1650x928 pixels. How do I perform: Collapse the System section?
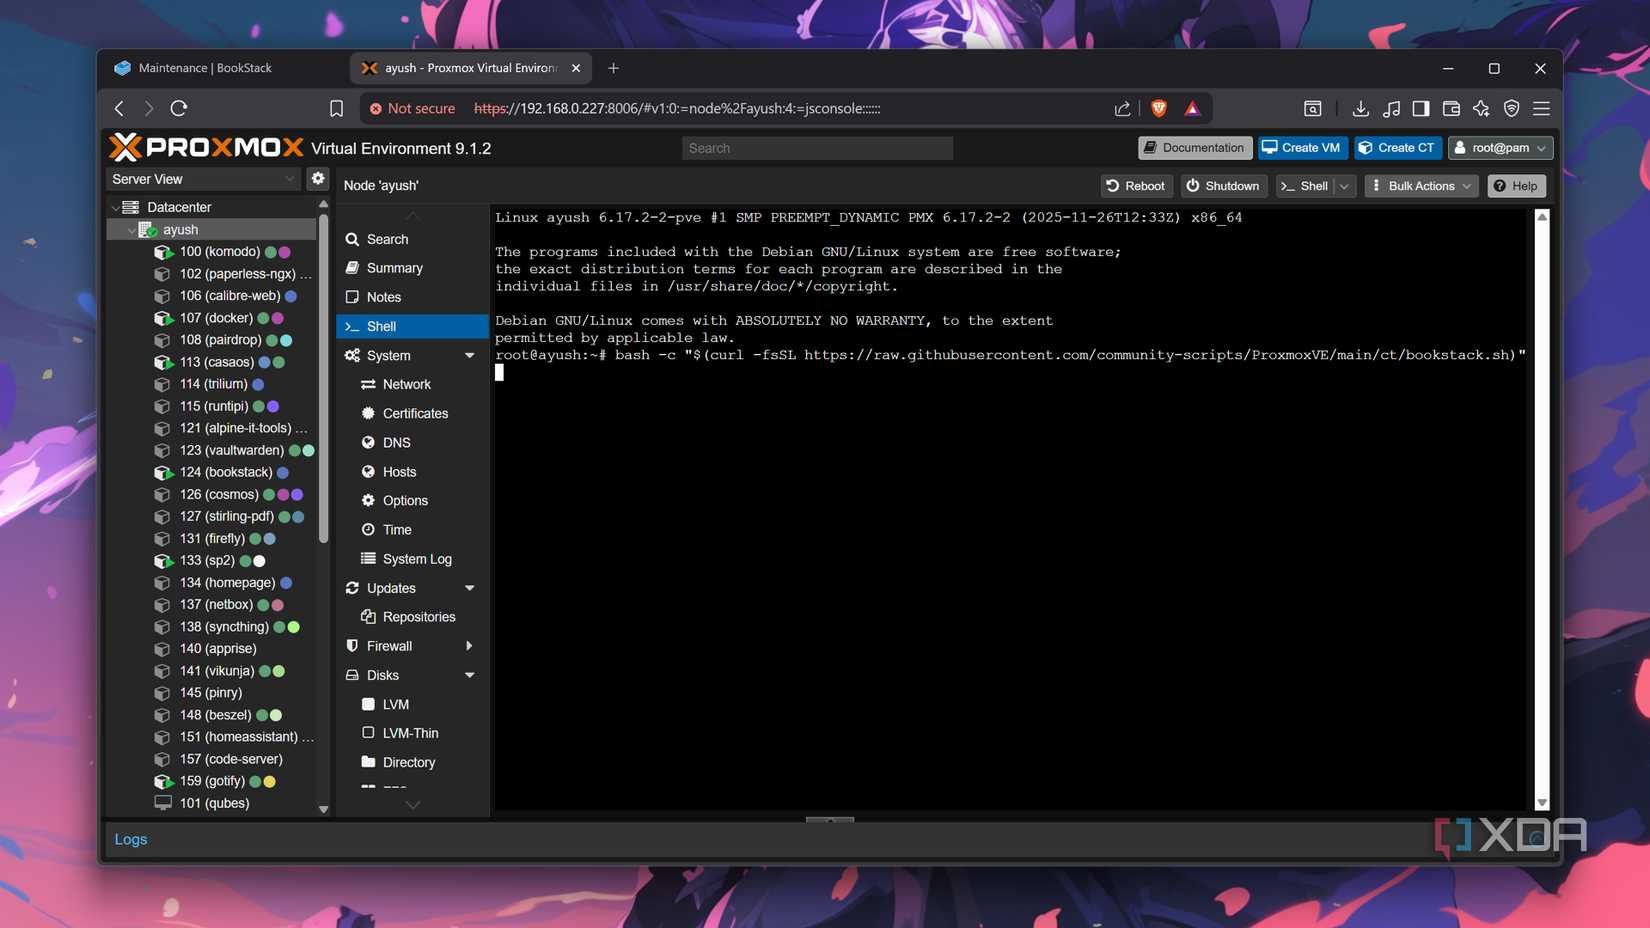point(469,355)
